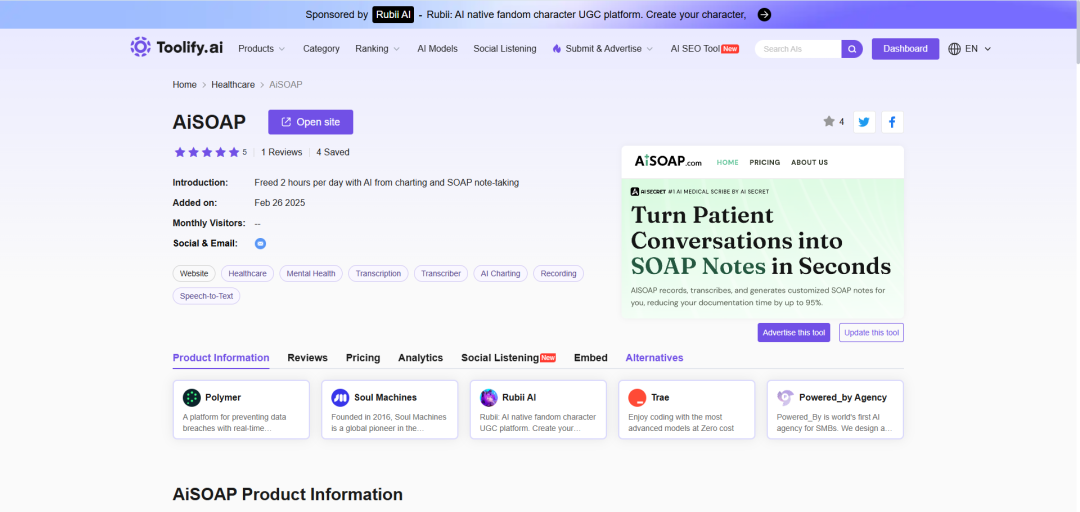Screen dimensions: 1080x512
Task: Click the sponsored banner arrow icon
Action: 764,14
